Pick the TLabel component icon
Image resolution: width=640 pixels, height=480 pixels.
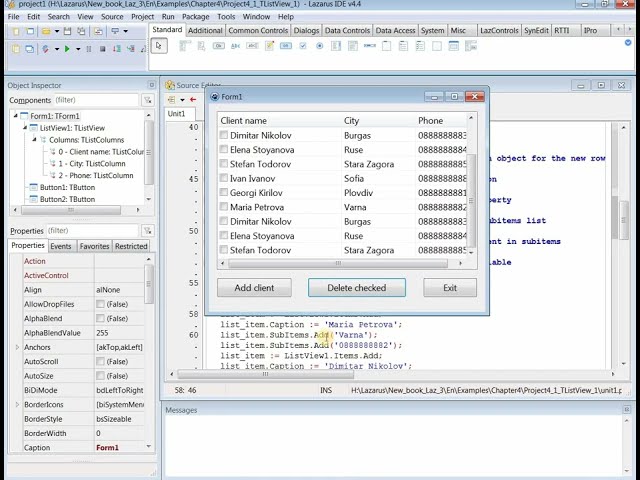(x=236, y=46)
